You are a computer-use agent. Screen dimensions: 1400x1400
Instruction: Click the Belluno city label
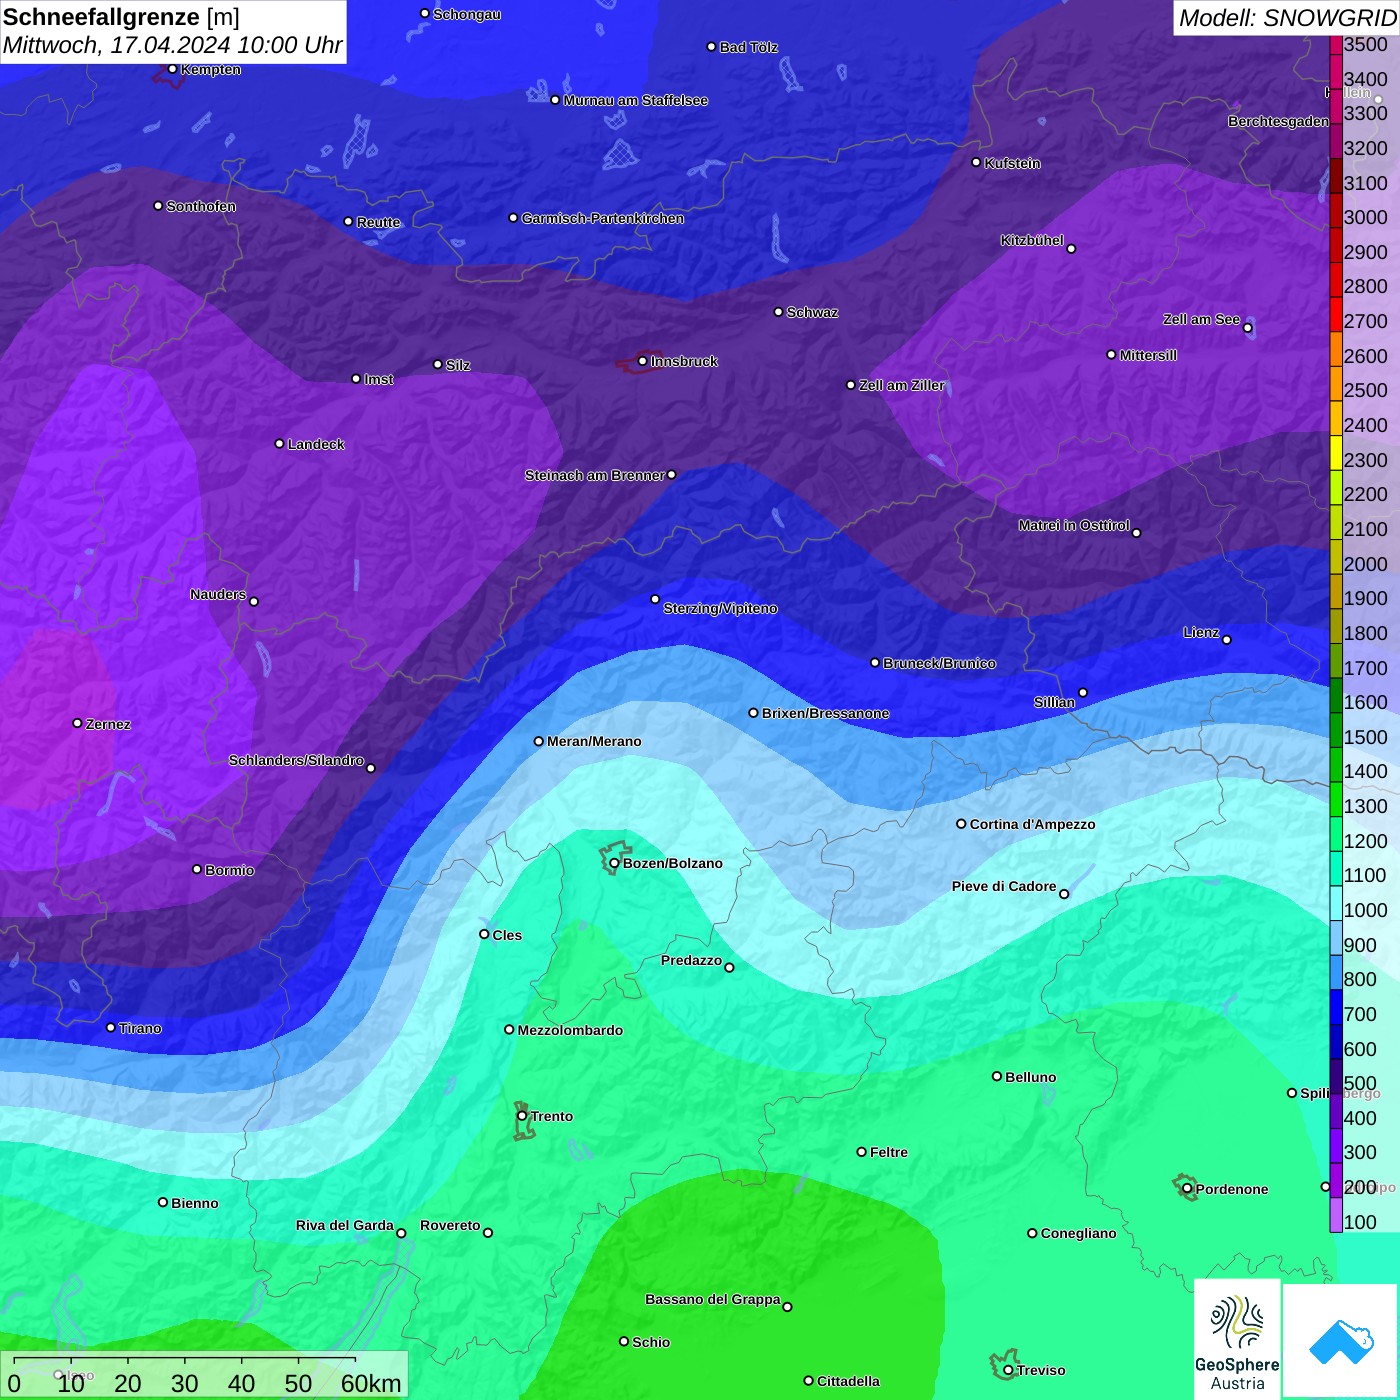pyautogui.click(x=1031, y=1077)
